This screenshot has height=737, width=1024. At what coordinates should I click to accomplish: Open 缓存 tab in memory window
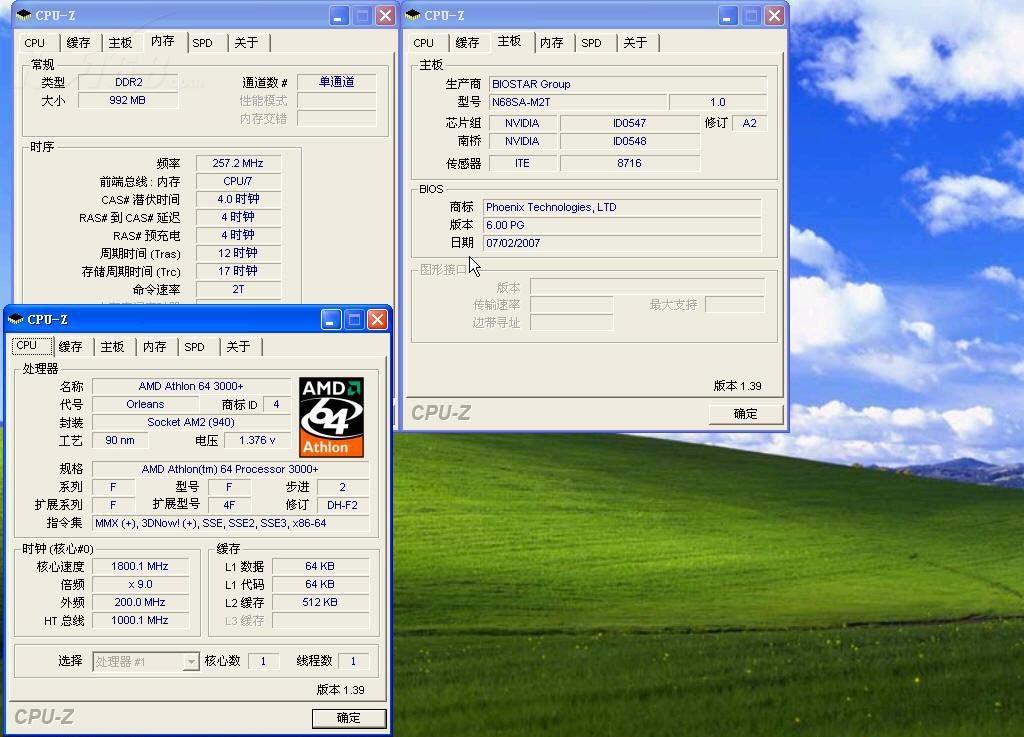point(78,43)
